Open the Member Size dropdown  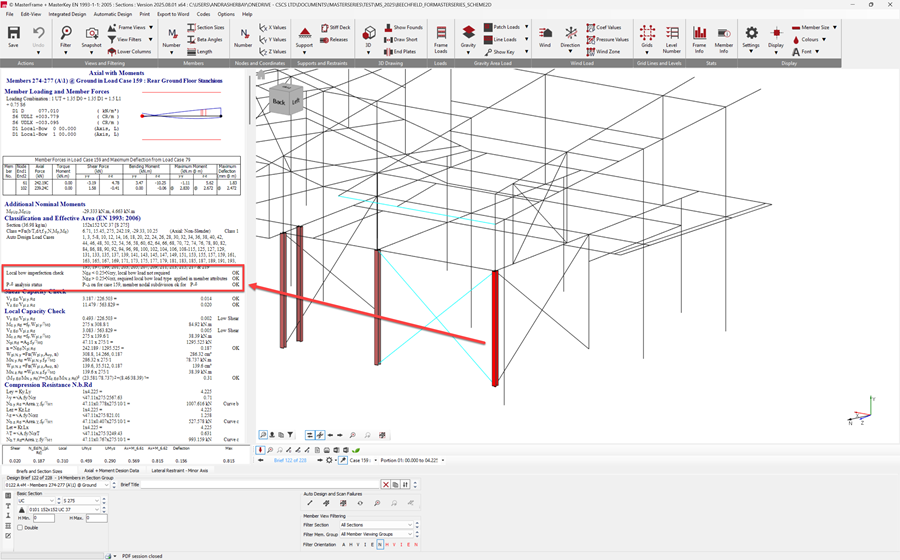tap(835, 27)
